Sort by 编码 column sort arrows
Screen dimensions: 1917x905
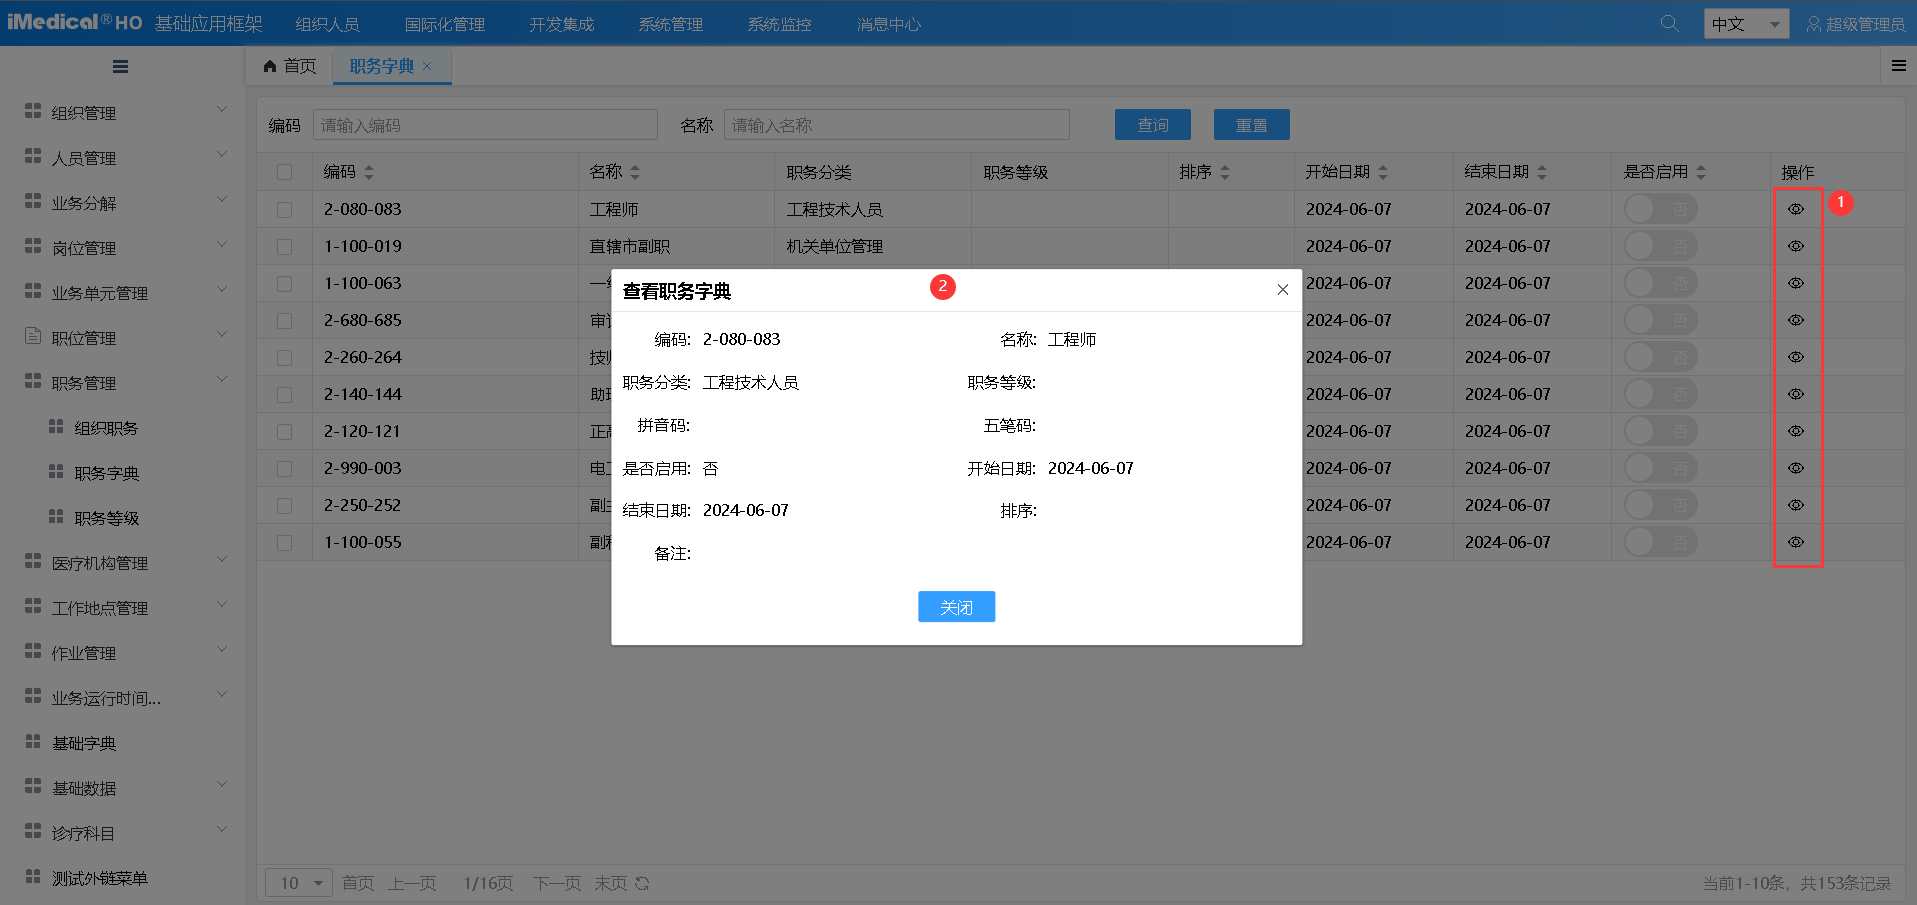(369, 173)
